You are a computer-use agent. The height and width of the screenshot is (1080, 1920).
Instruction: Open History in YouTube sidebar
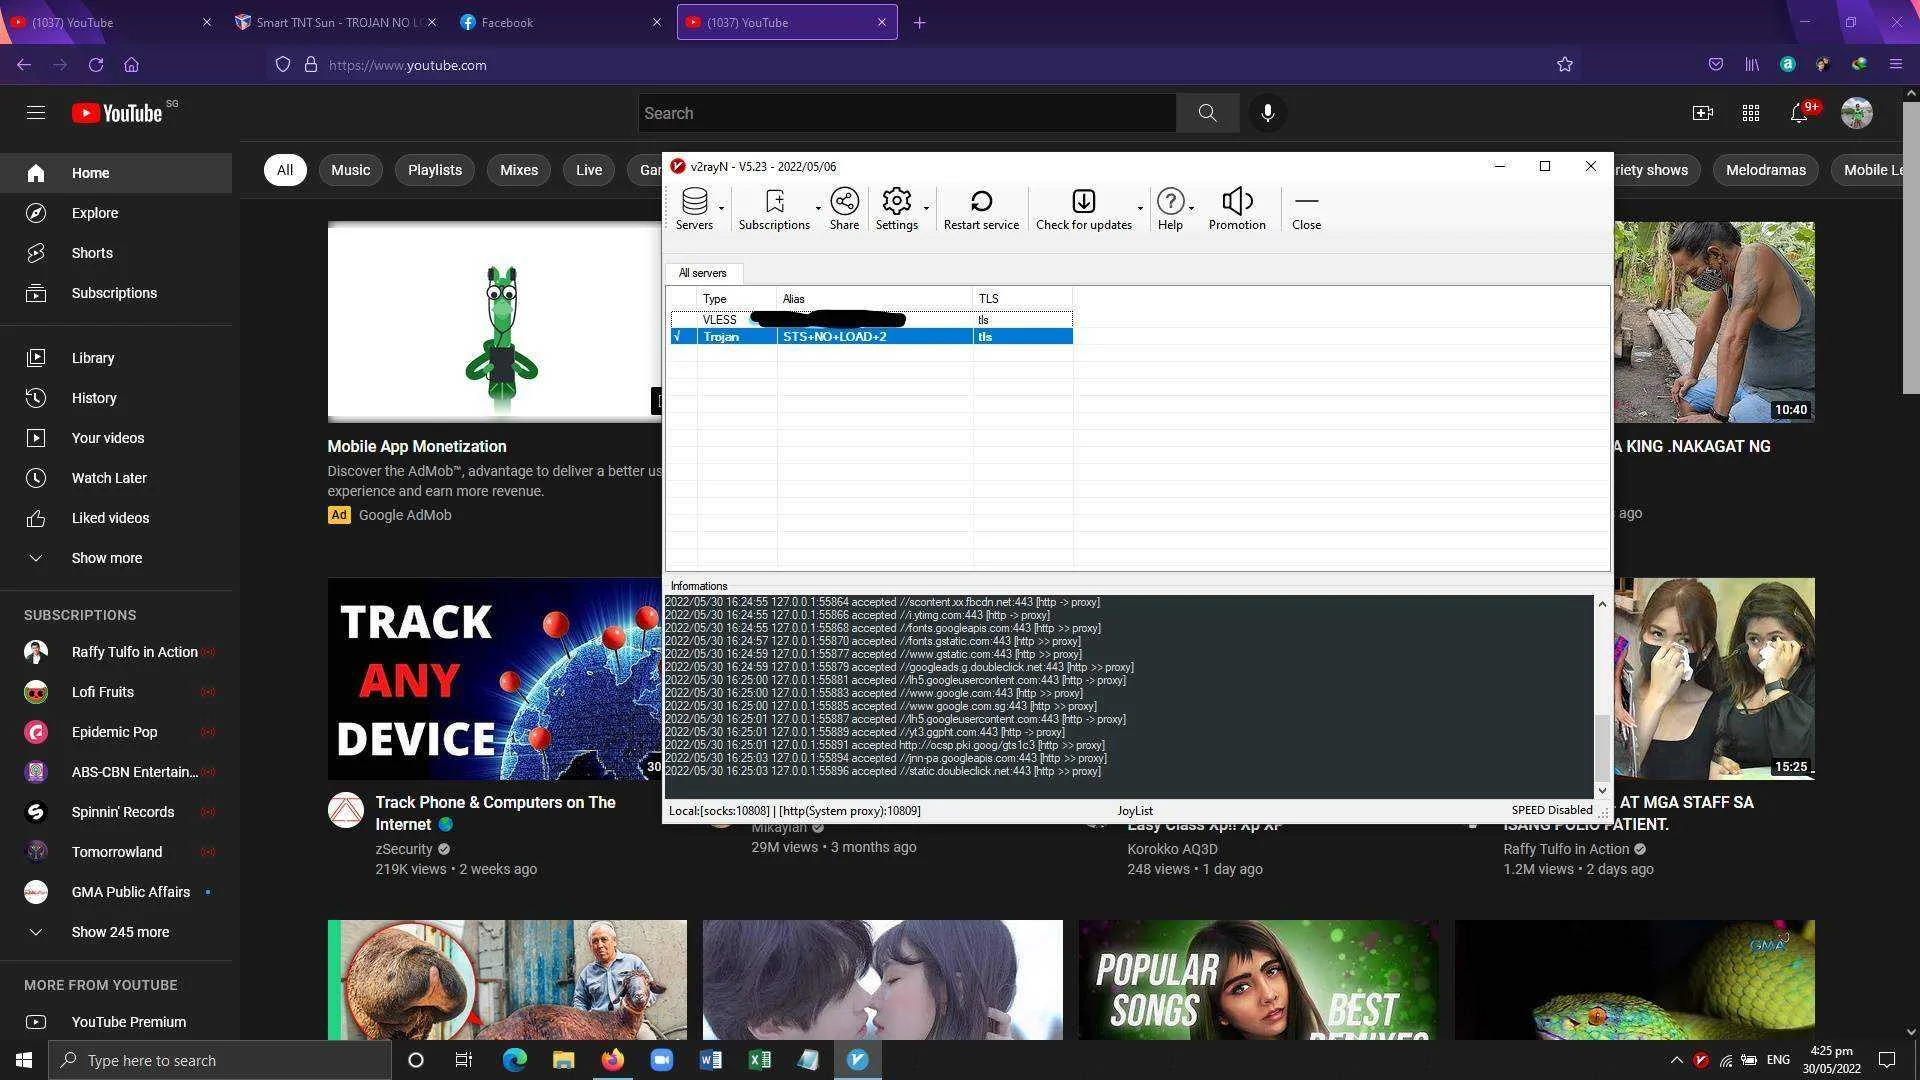point(116,398)
